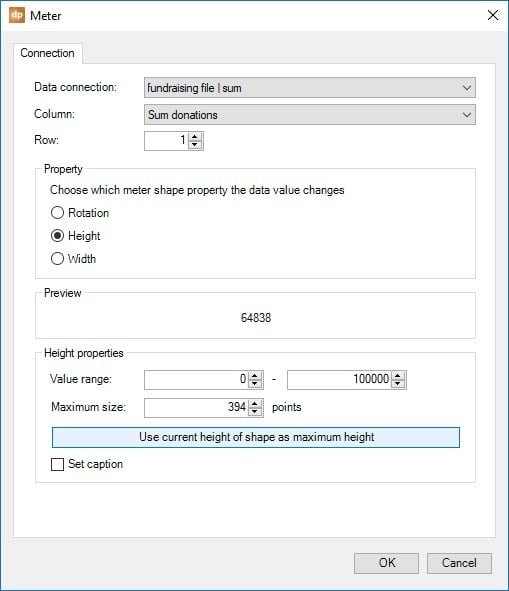This screenshot has width=509, height=591.
Task: Dismiss the dialog with Cancel
Action: tap(459, 563)
